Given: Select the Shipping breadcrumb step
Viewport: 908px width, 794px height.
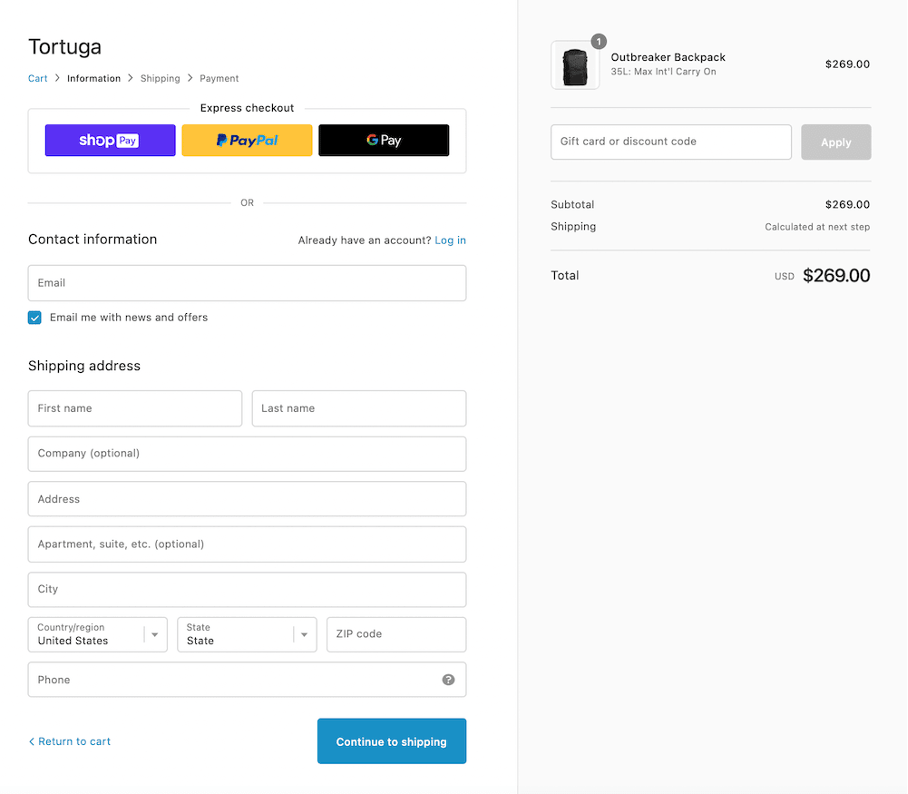Looking at the screenshot, I should click(160, 78).
